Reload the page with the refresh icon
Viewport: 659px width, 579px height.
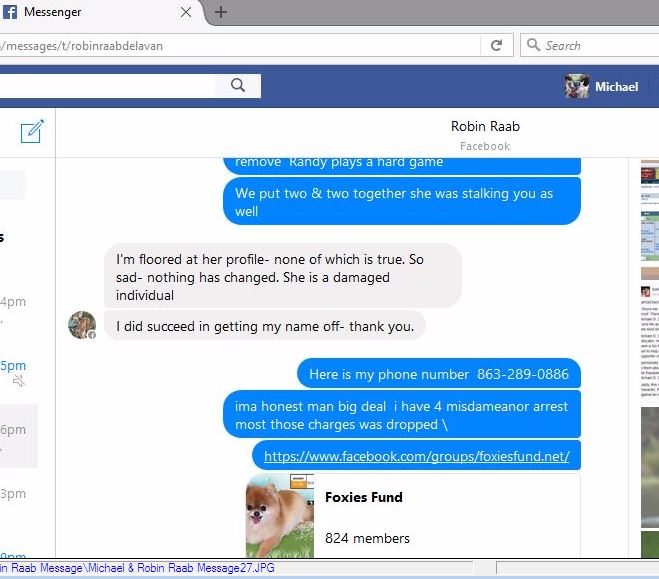click(496, 45)
